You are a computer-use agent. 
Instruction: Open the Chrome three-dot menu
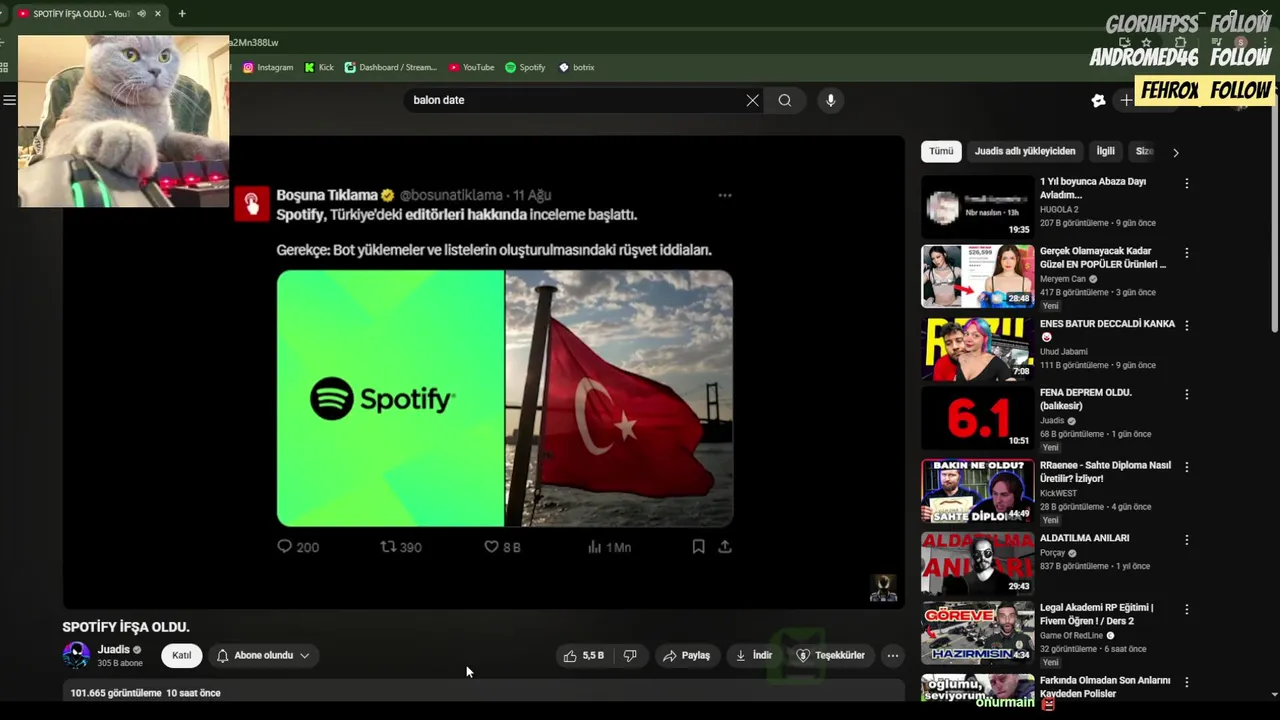pyautogui.click(x=1266, y=43)
